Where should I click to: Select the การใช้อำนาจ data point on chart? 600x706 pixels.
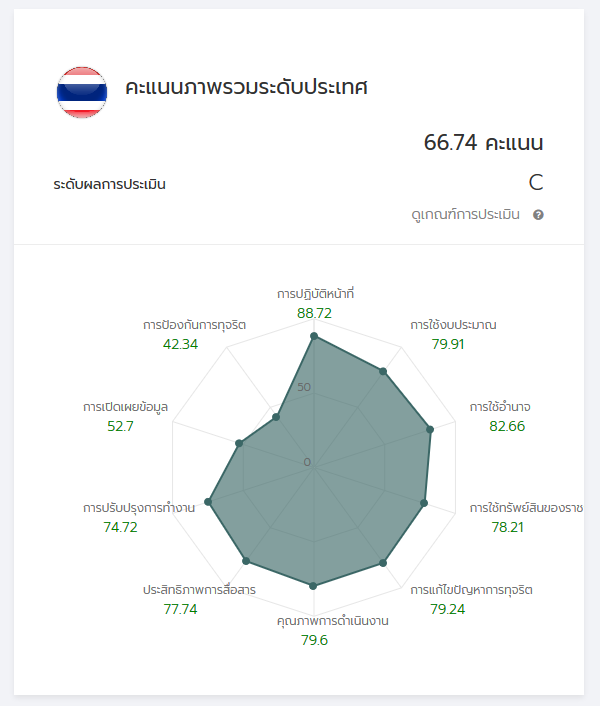tap(430, 429)
